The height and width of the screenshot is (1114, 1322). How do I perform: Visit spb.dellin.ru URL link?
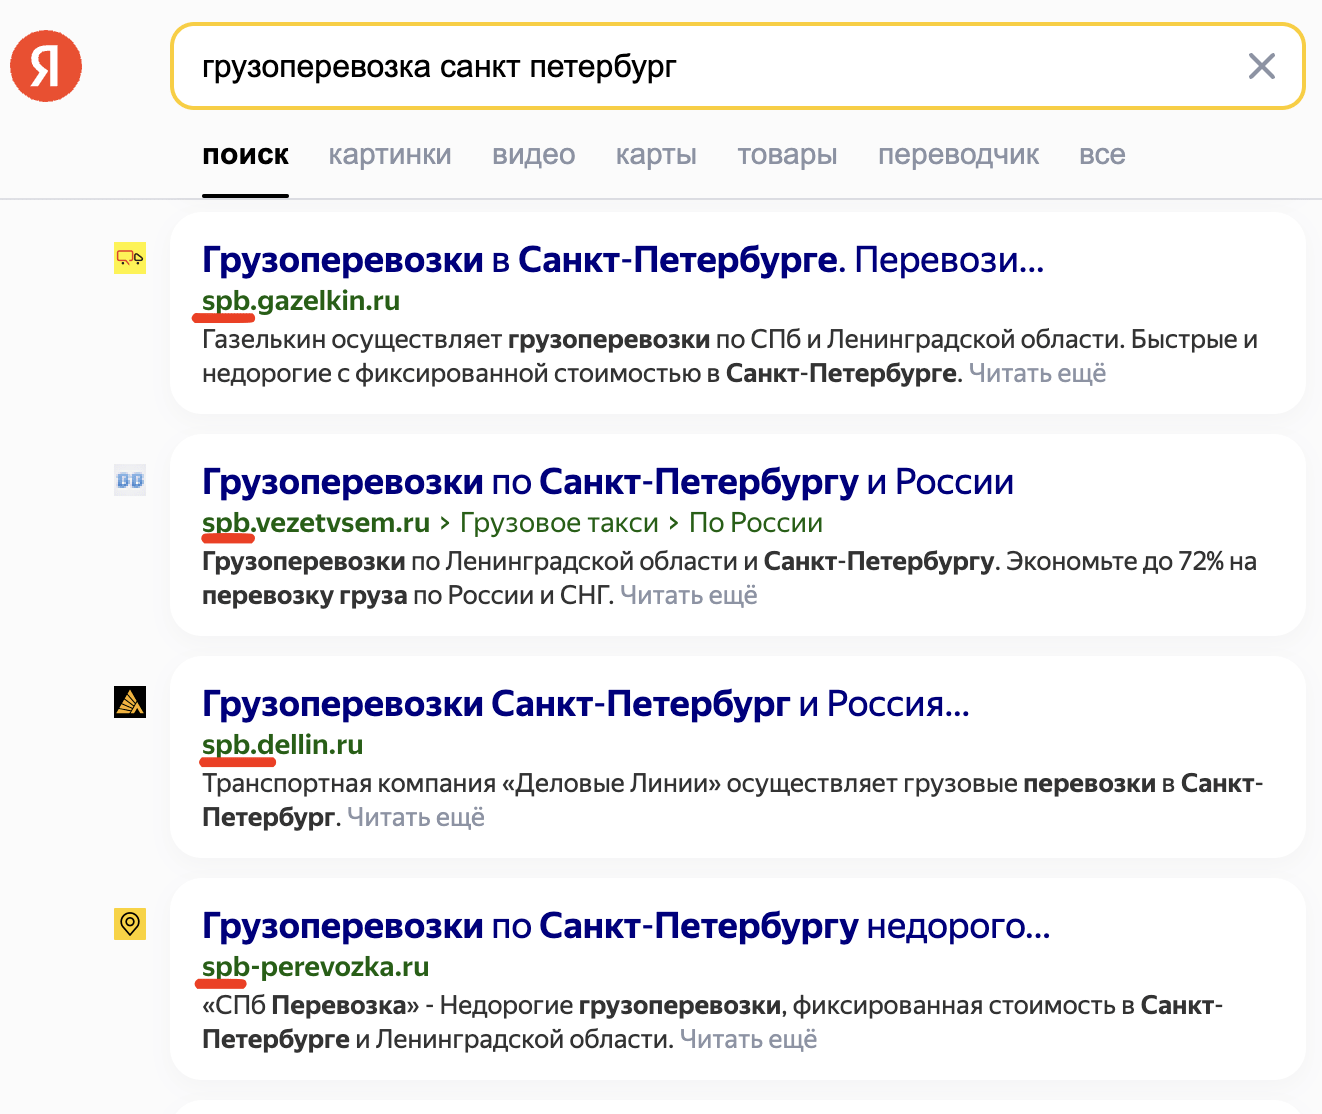point(283,745)
